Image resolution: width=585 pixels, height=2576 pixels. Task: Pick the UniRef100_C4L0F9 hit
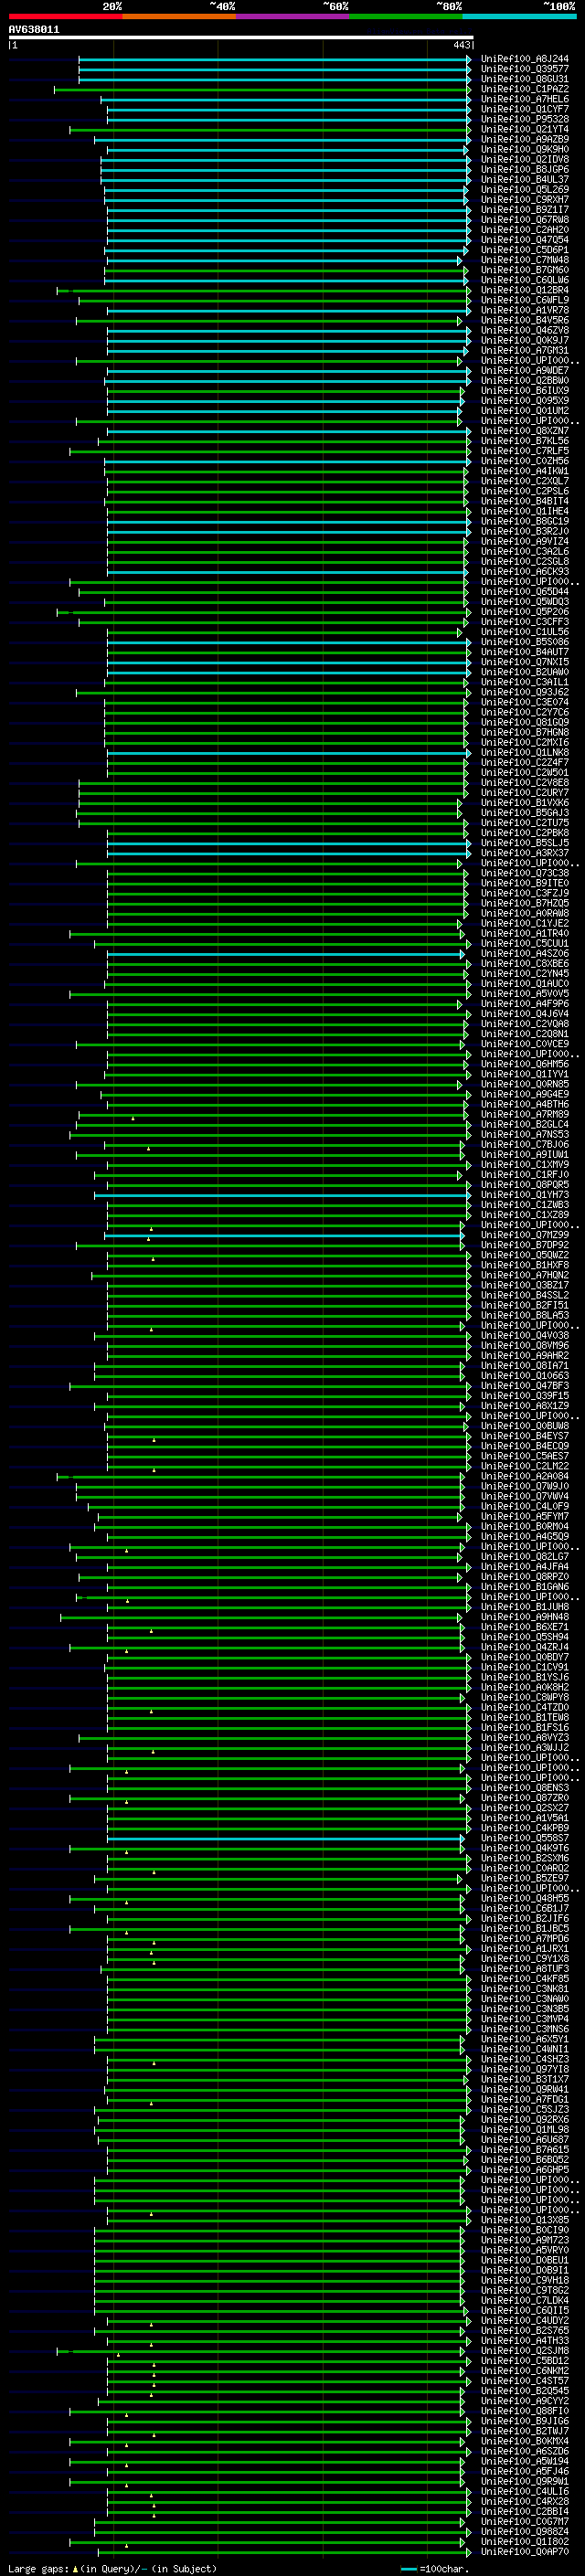(524, 1506)
